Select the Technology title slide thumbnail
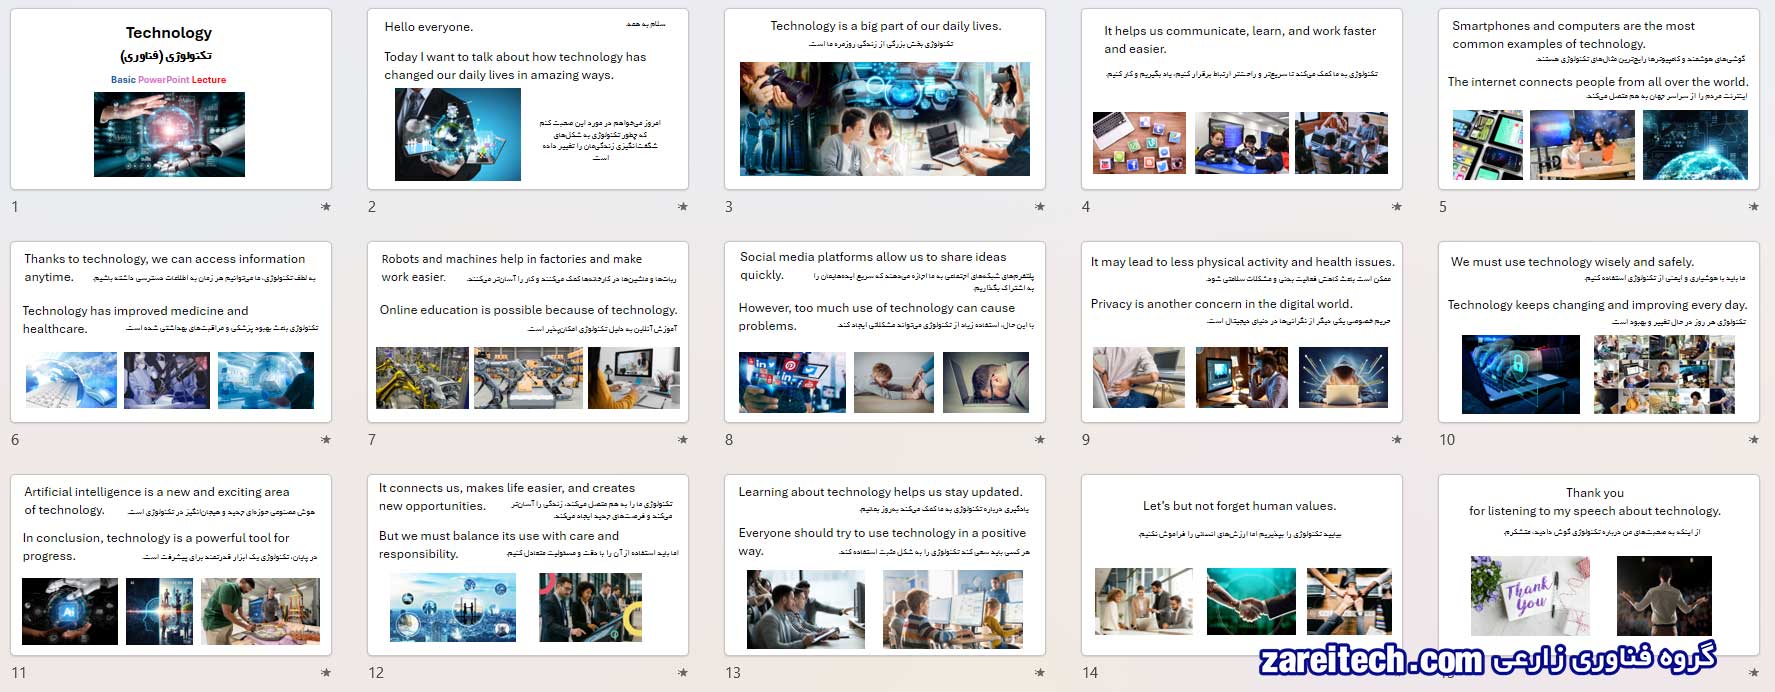Viewport: 1775px width, 692px height. point(171,99)
